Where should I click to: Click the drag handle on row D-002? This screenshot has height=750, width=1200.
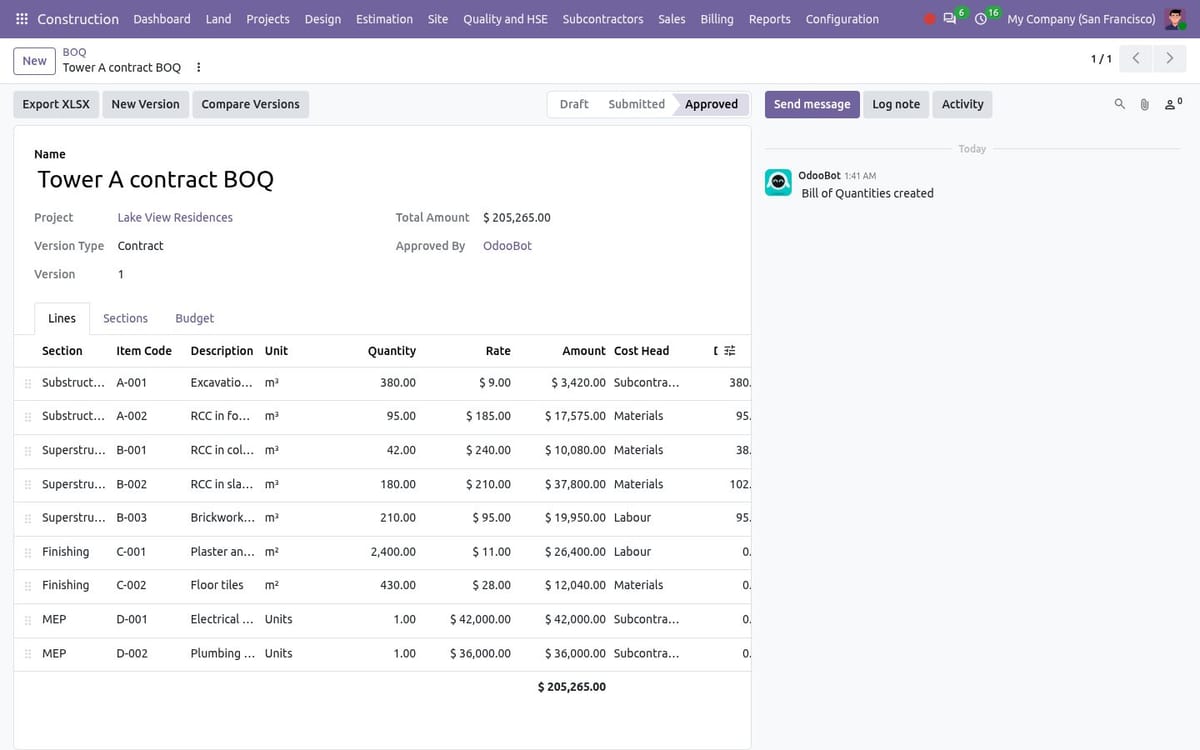click(28, 654)
